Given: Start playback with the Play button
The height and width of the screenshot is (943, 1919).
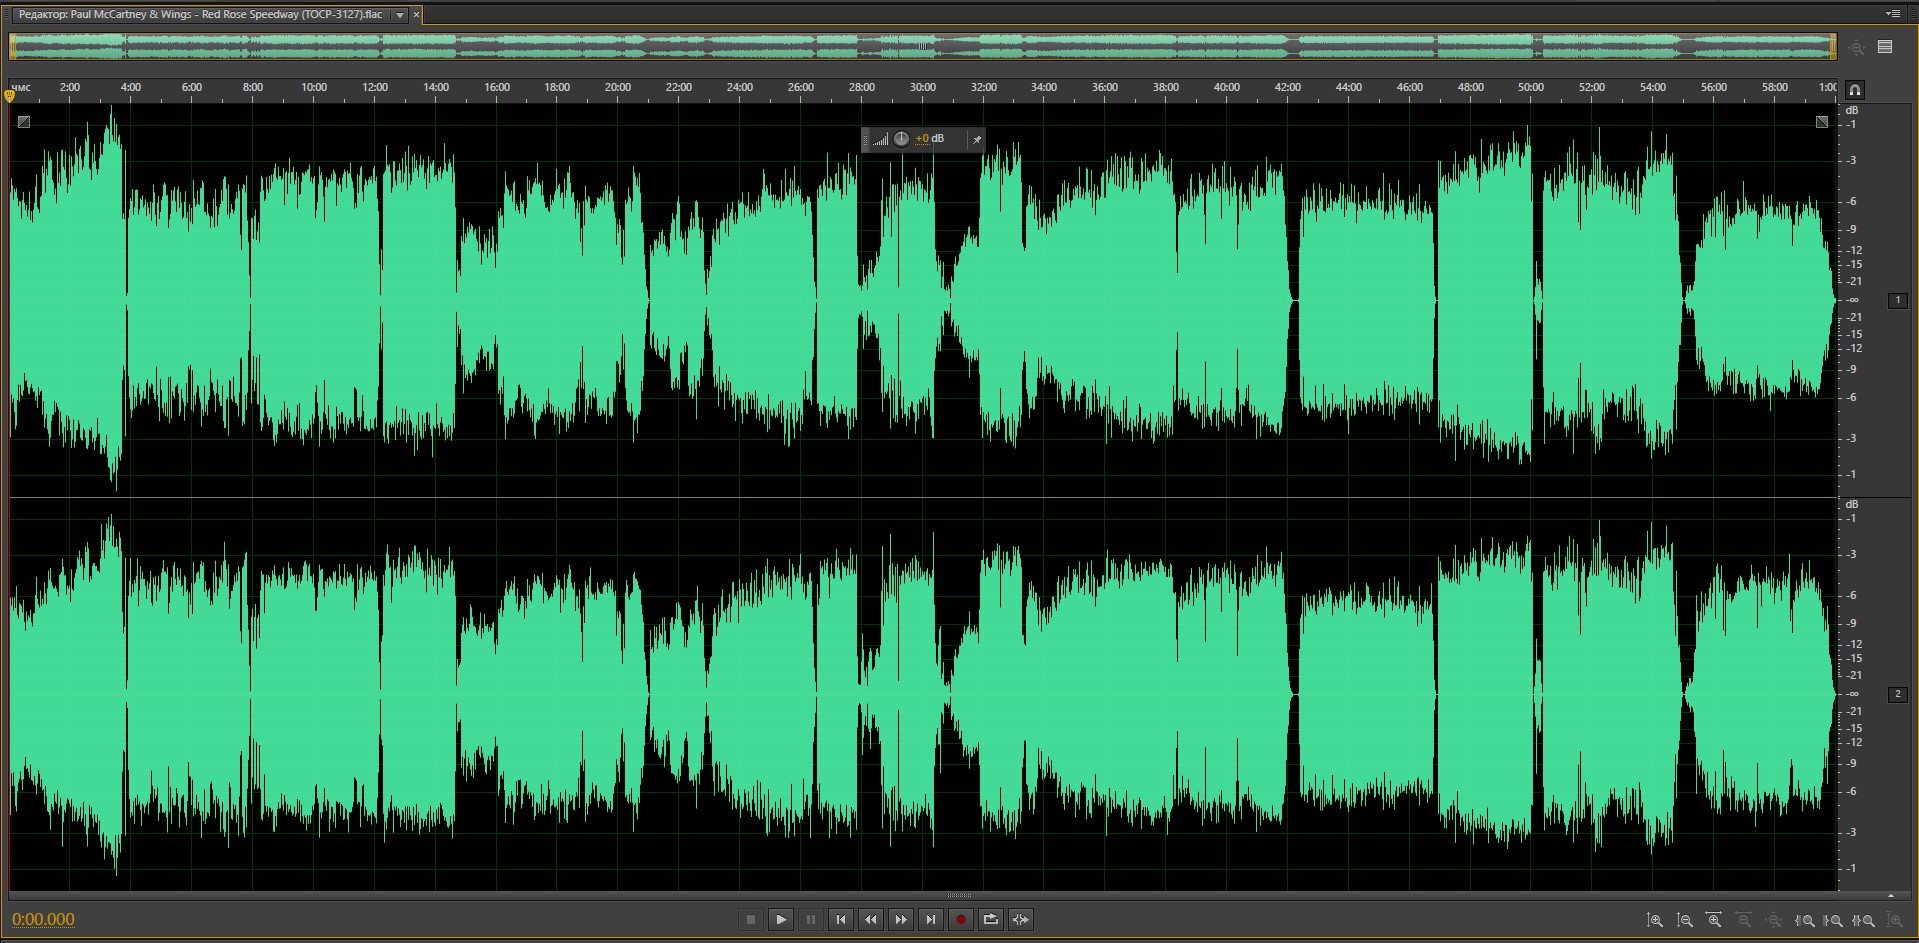Looking at the screenshot, I should pos(781,919).
